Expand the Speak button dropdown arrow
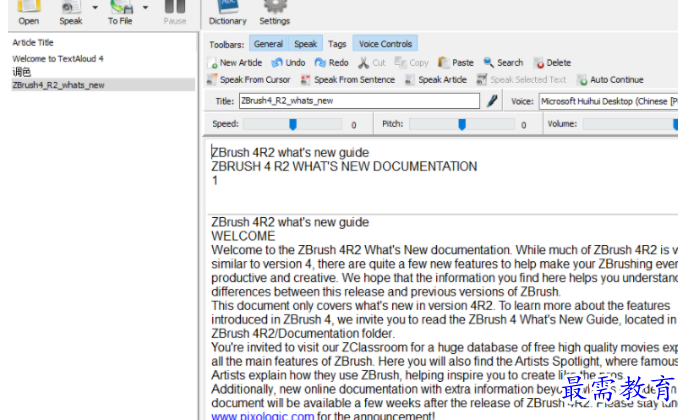The width and height of the screenshot is (683, 420). 95,8
